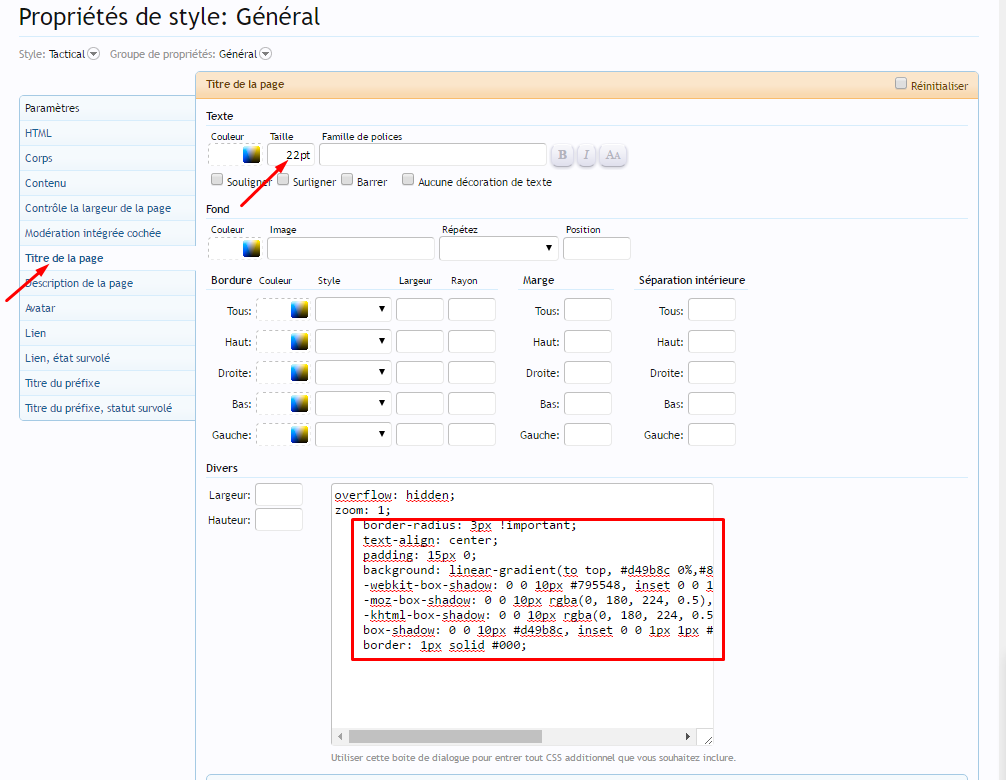Click the small caps (AA) icon
The width and height of the screenshot is (1006, 780).
coord(613,155)
